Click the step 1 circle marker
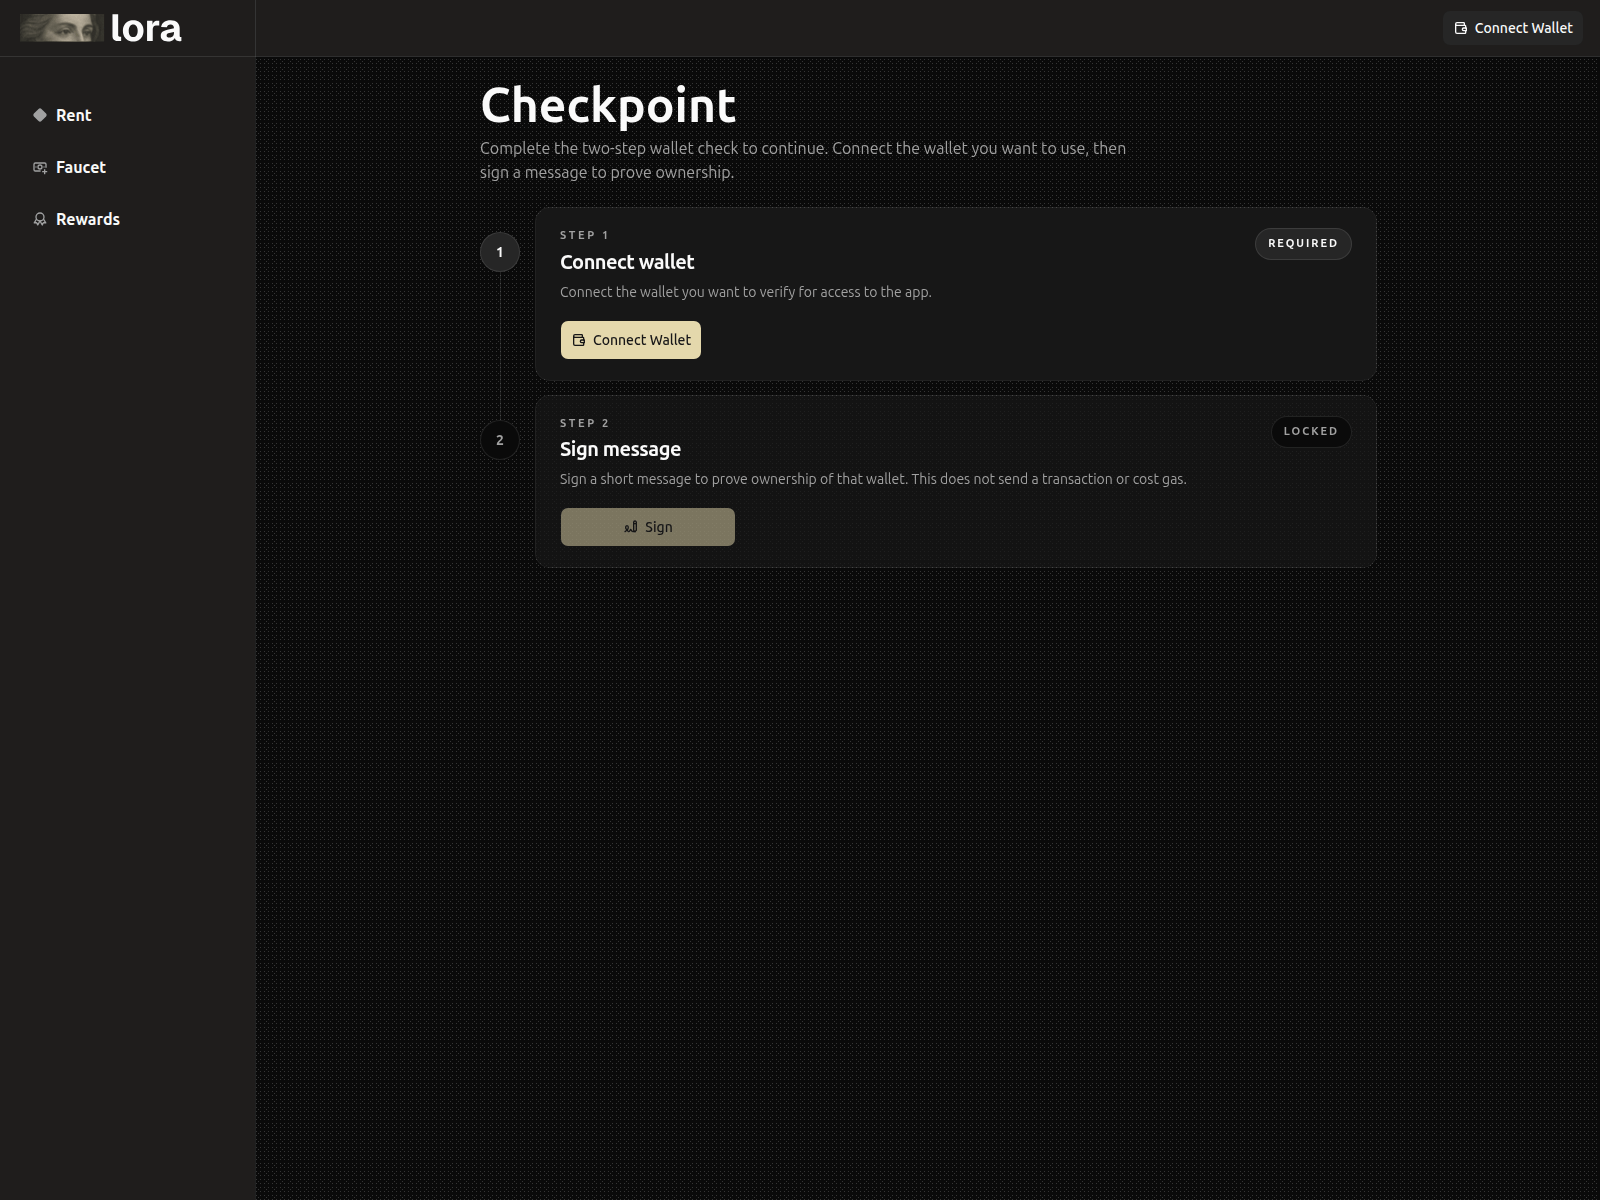Viewport: 1600px width, 1200px height. 500,252
